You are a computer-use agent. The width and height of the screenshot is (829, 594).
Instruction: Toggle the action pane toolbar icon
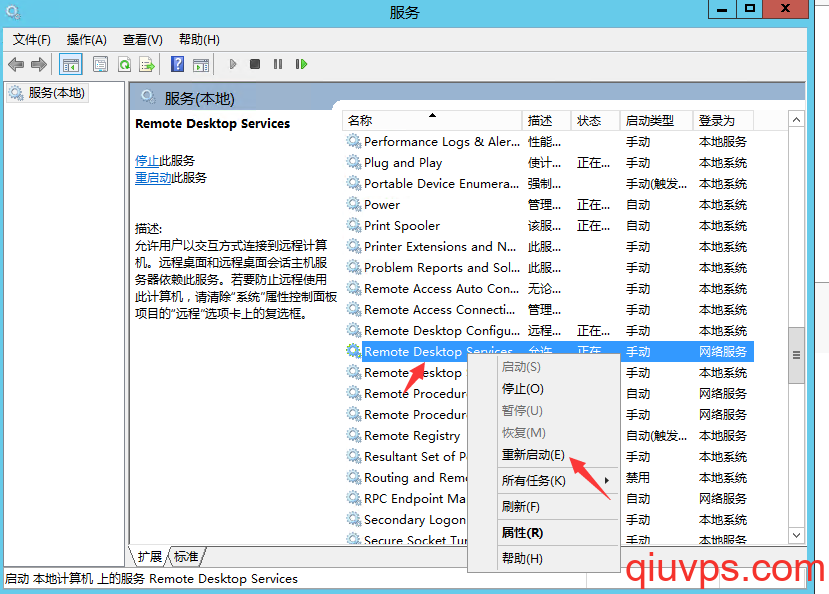point(201,64)
